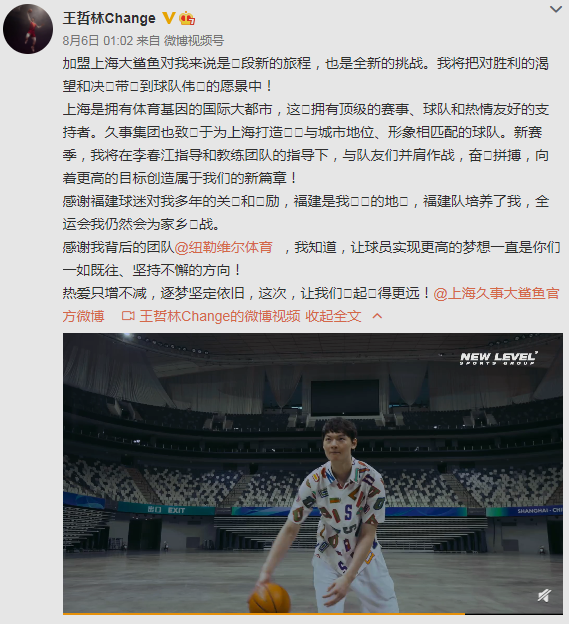Click the orange video progress bar
Viewport: 569px width, 624px height.
263,613
